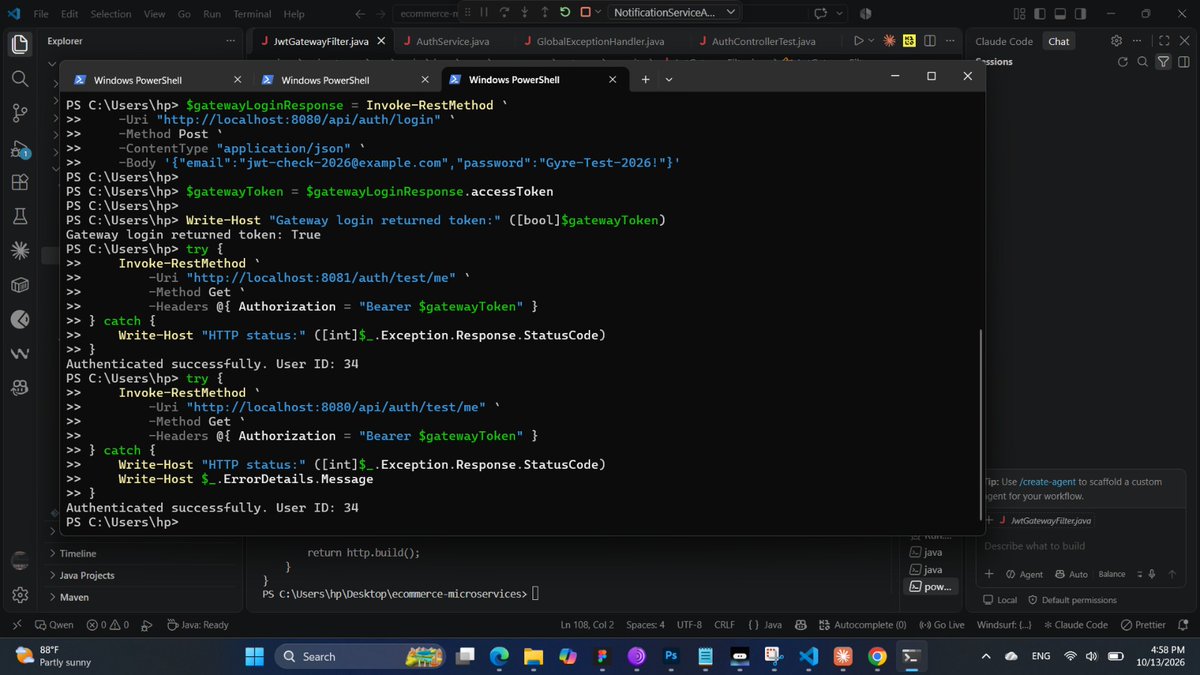Open the PowerShell new tab dropdown arrow
Viewport: 1200px width, 675px height.
tap(669, 79)
